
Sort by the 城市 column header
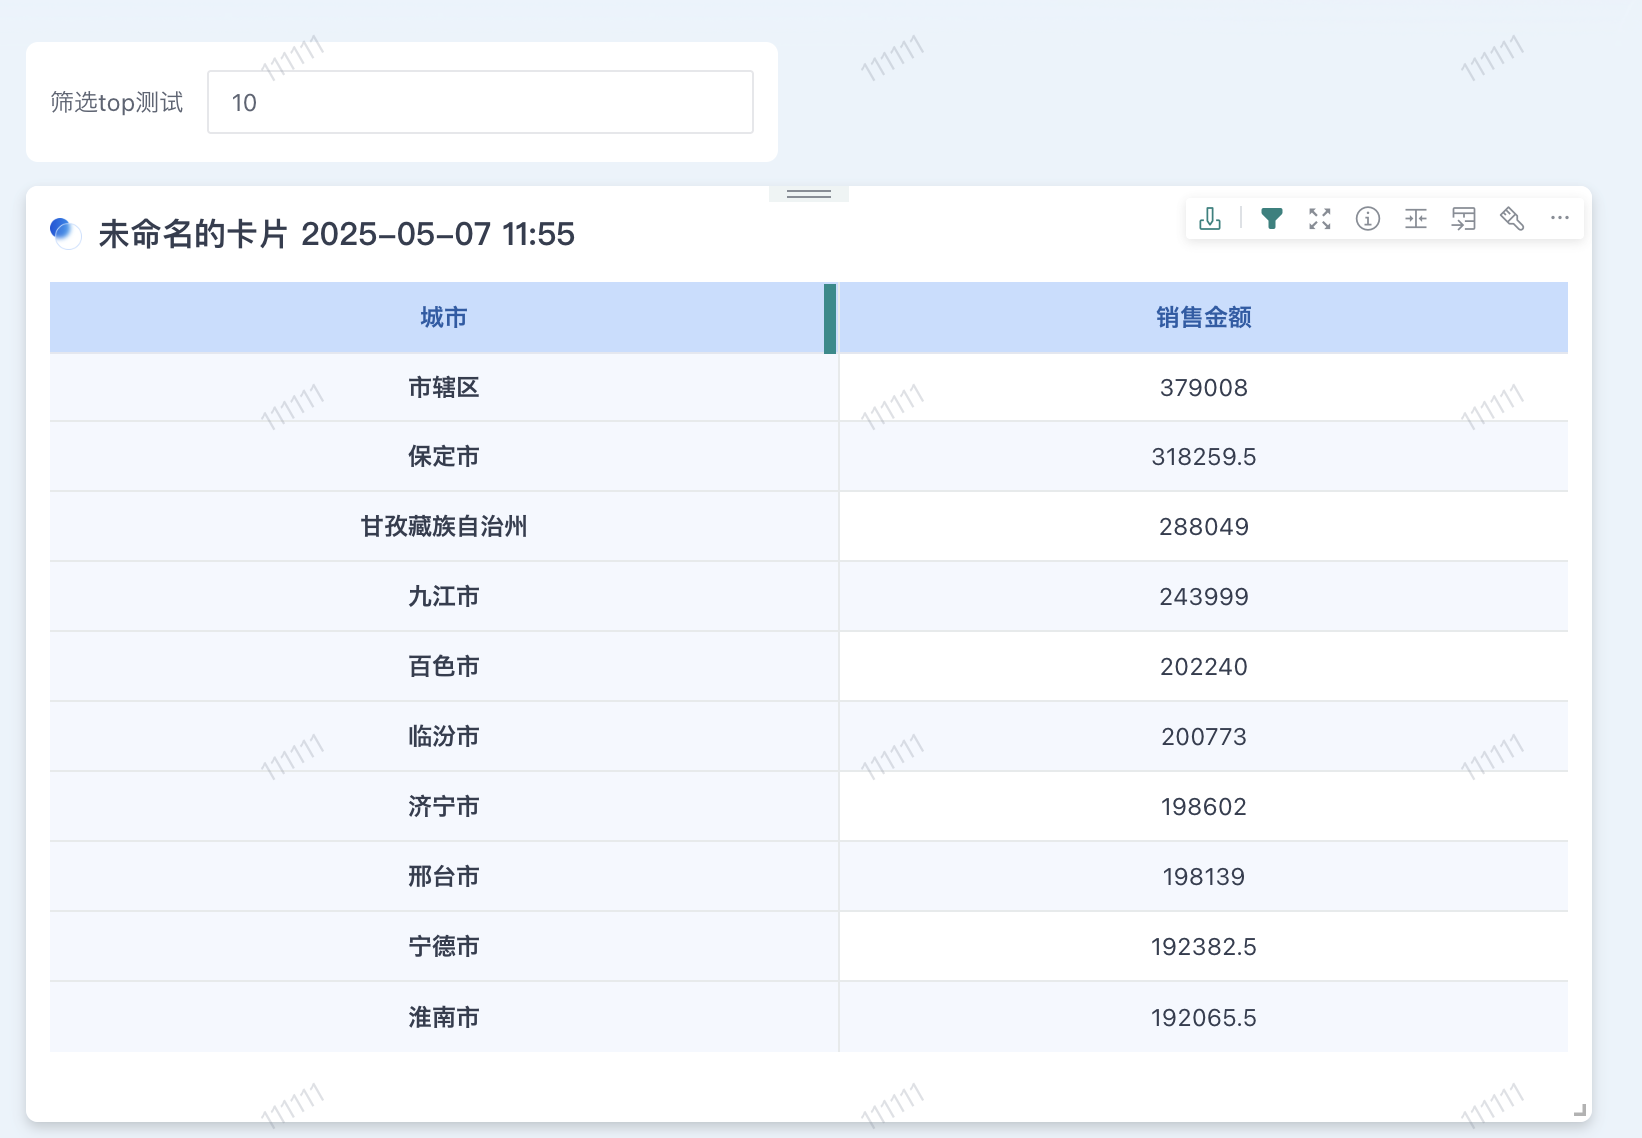[x=443, y=318]
